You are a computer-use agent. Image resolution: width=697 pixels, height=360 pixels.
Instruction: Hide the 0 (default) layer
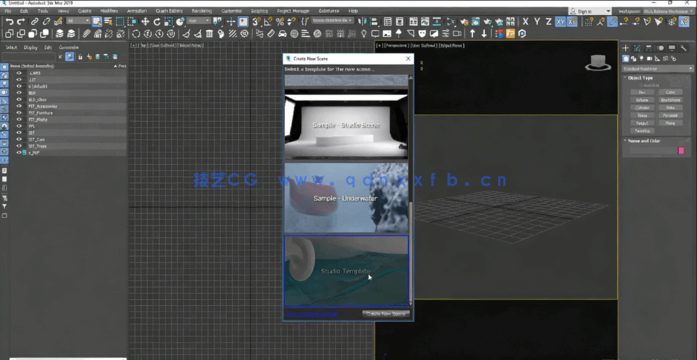click(19, 86)
